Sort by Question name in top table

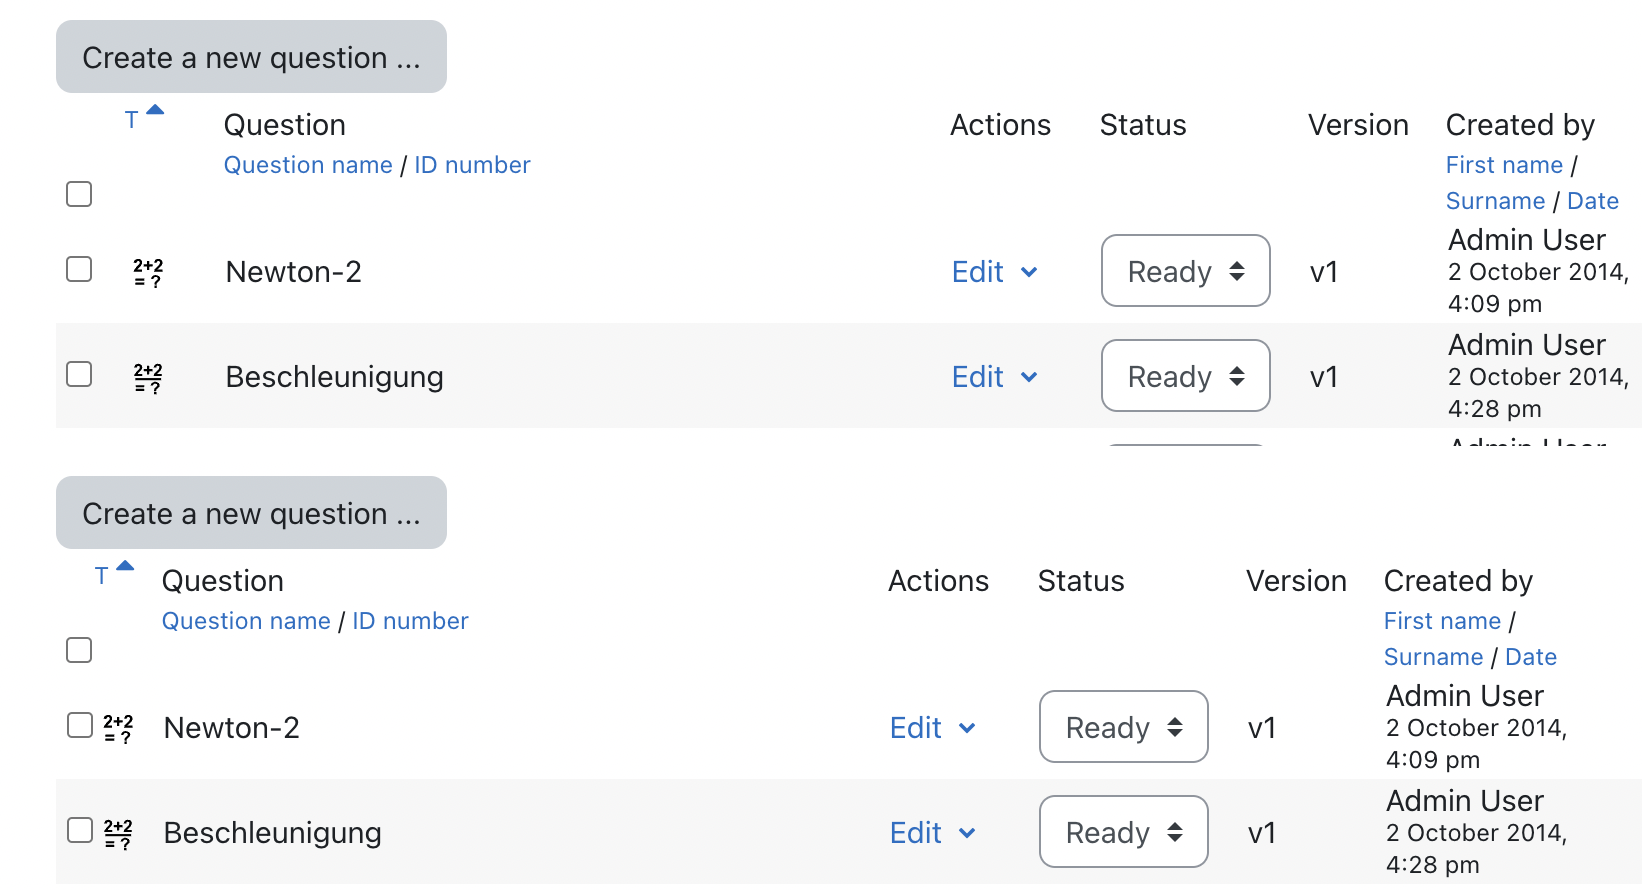[308, 165]
